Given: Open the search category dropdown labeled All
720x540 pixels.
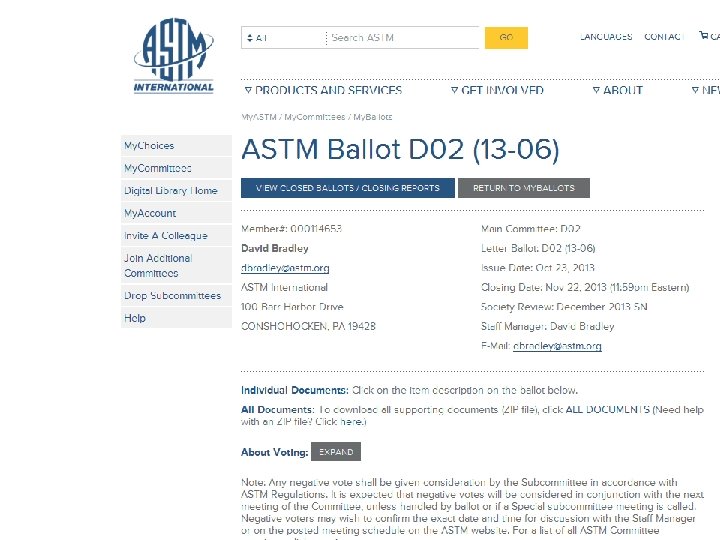Looking at the screenshot, I should [x=282, y=38].
